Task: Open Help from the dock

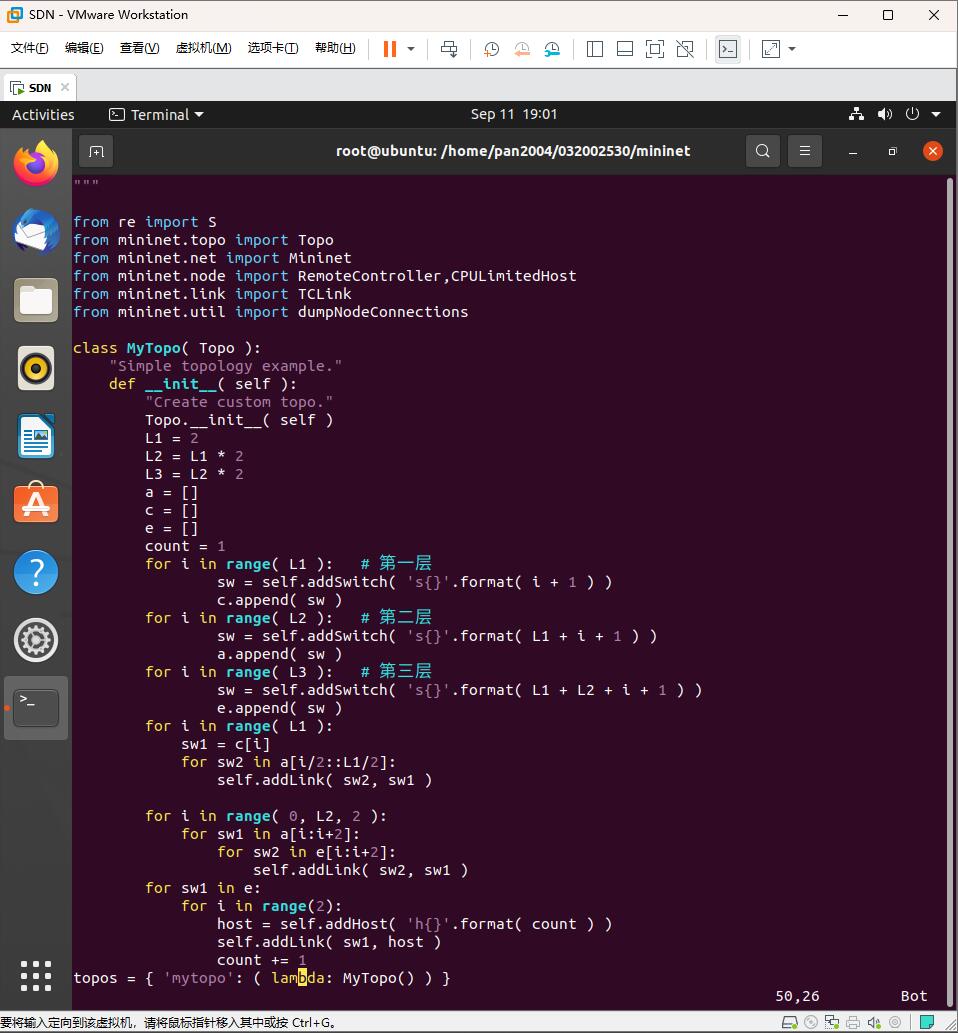Action: point(36,572)
